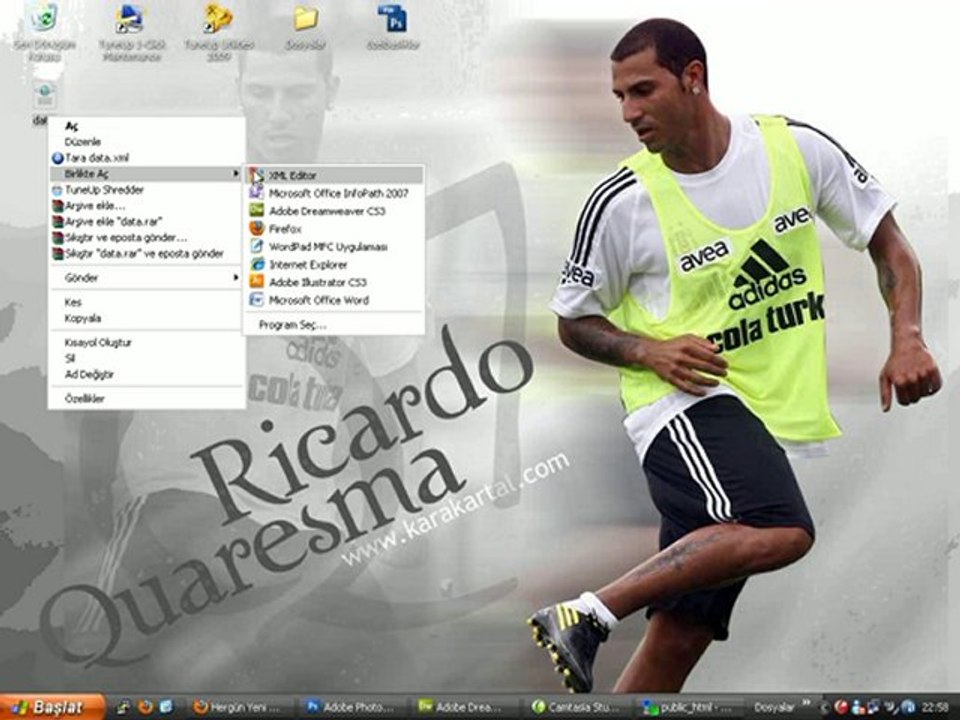960x720 pixels.
Task: Choose 'Sıkıştır "data.rar" ve eposta gönder'
Action: pyautogui.click(x=147, y=253)
